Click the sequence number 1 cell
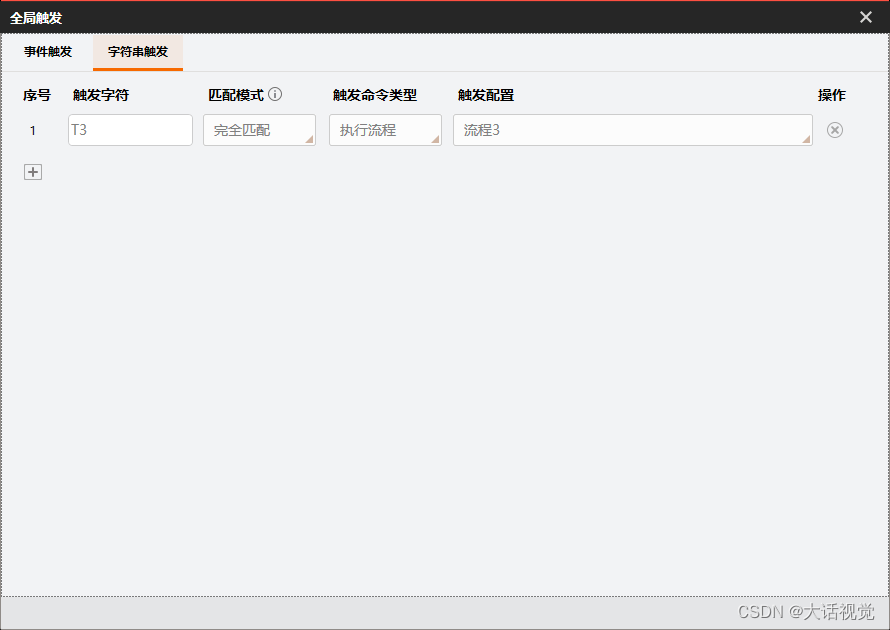The height and width of the screenshot is (630, 890). [33, 131]
